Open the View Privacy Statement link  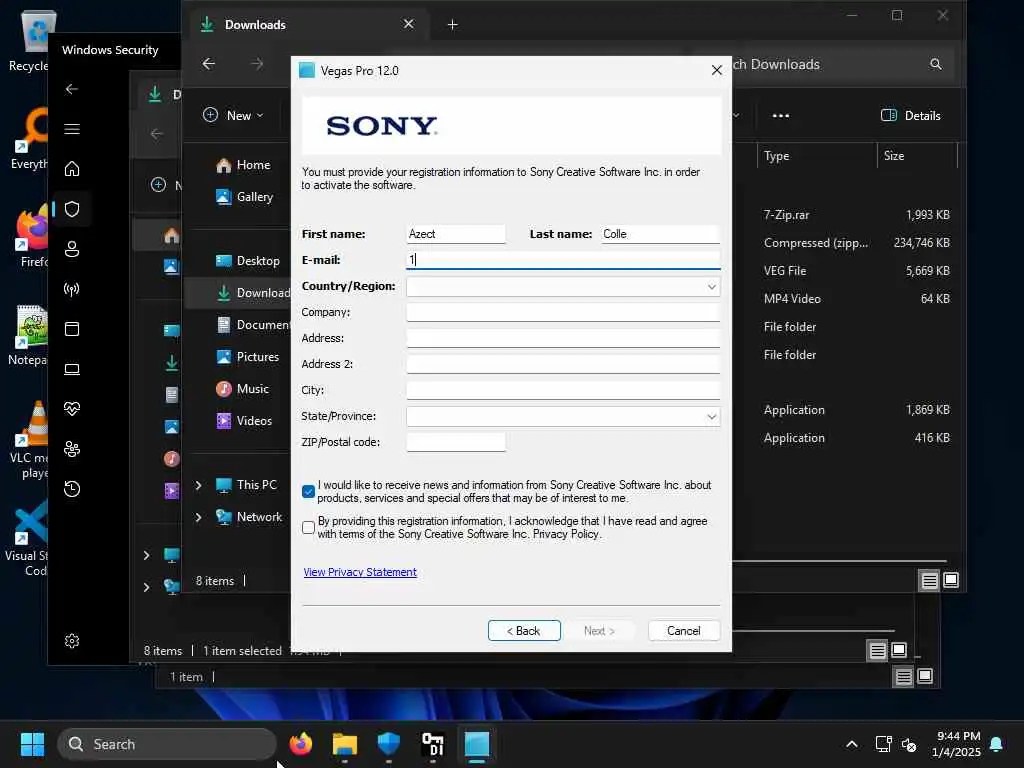click(360, 572)
